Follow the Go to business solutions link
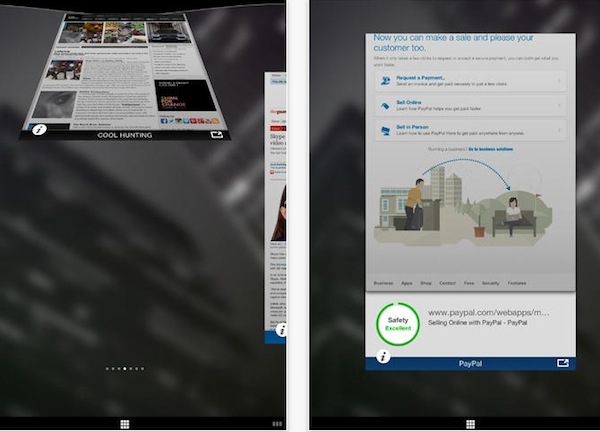The height and width of the screenshot is (432, 600). pyautogui.click(x=491, y=149)
